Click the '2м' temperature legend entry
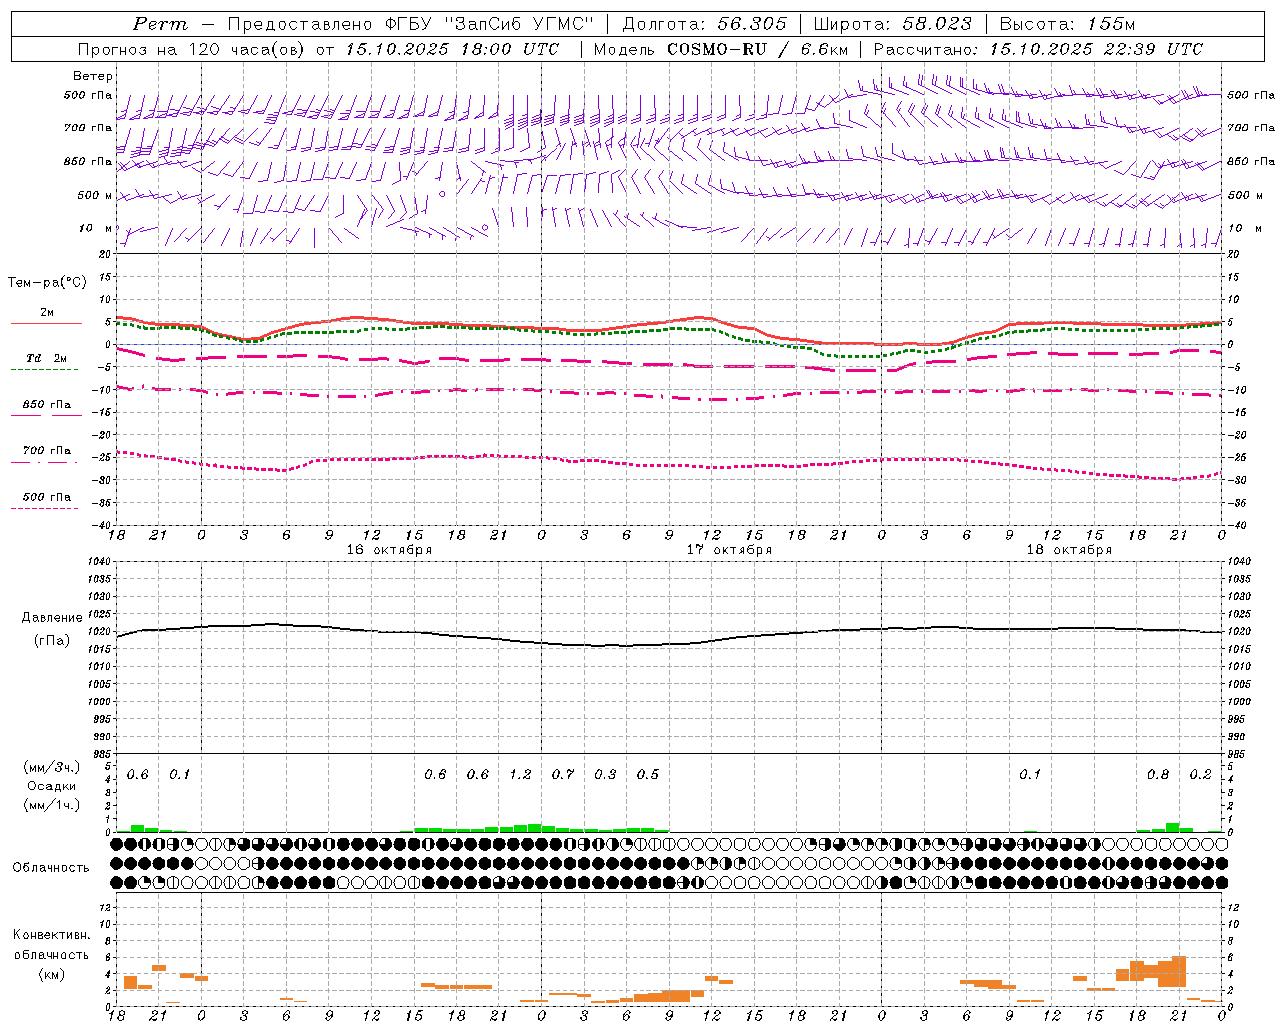 47,313
